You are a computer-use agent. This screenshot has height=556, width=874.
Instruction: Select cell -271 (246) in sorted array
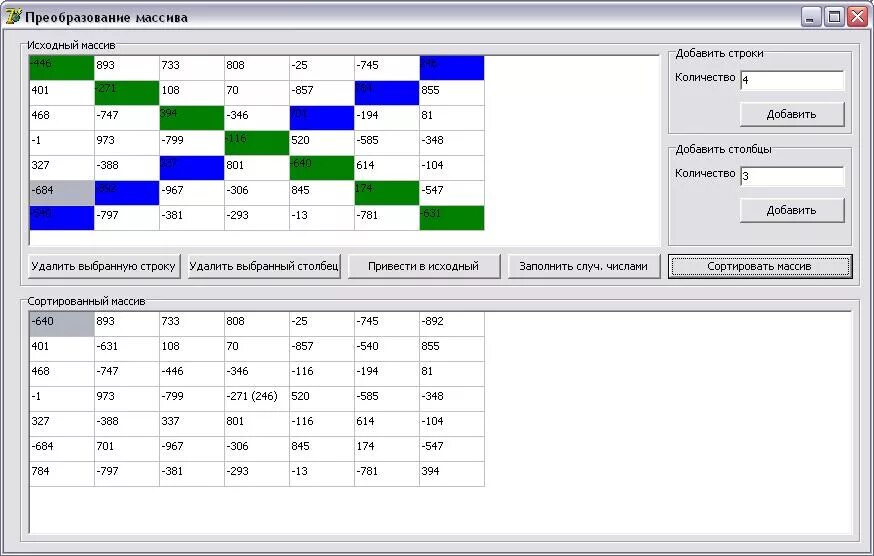(257, 399)
